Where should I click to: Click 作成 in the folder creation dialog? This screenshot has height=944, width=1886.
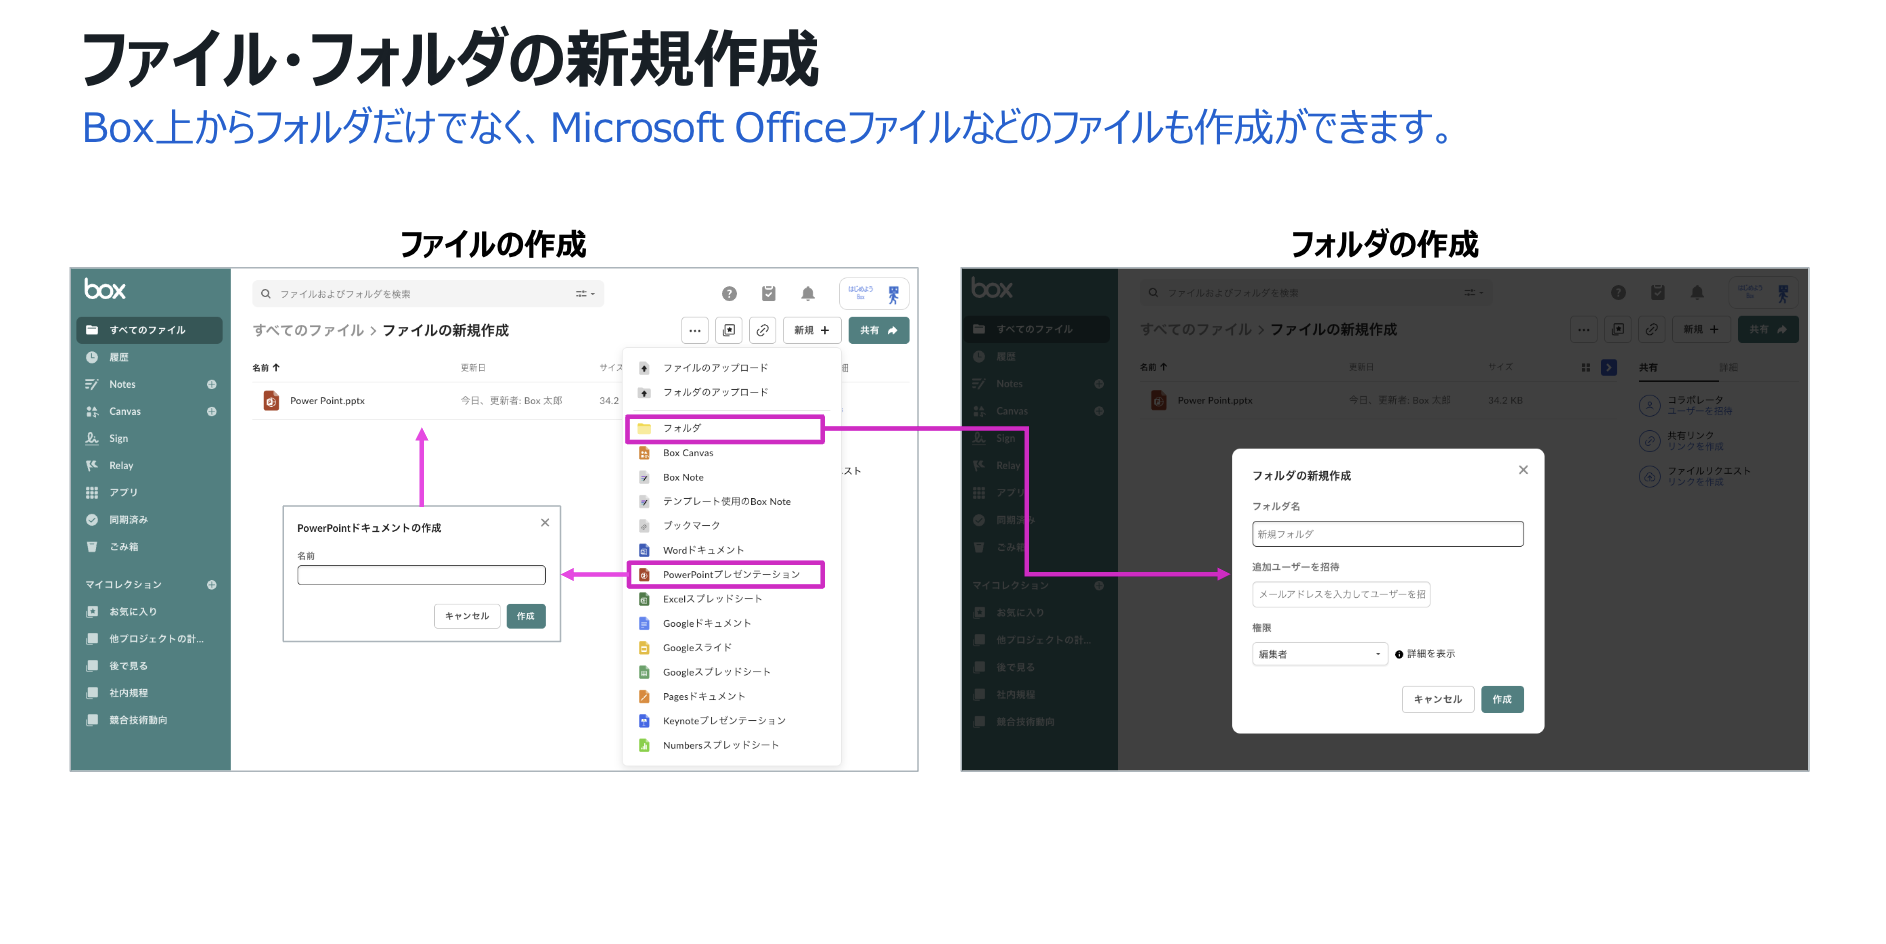(x=1502, y=700)
